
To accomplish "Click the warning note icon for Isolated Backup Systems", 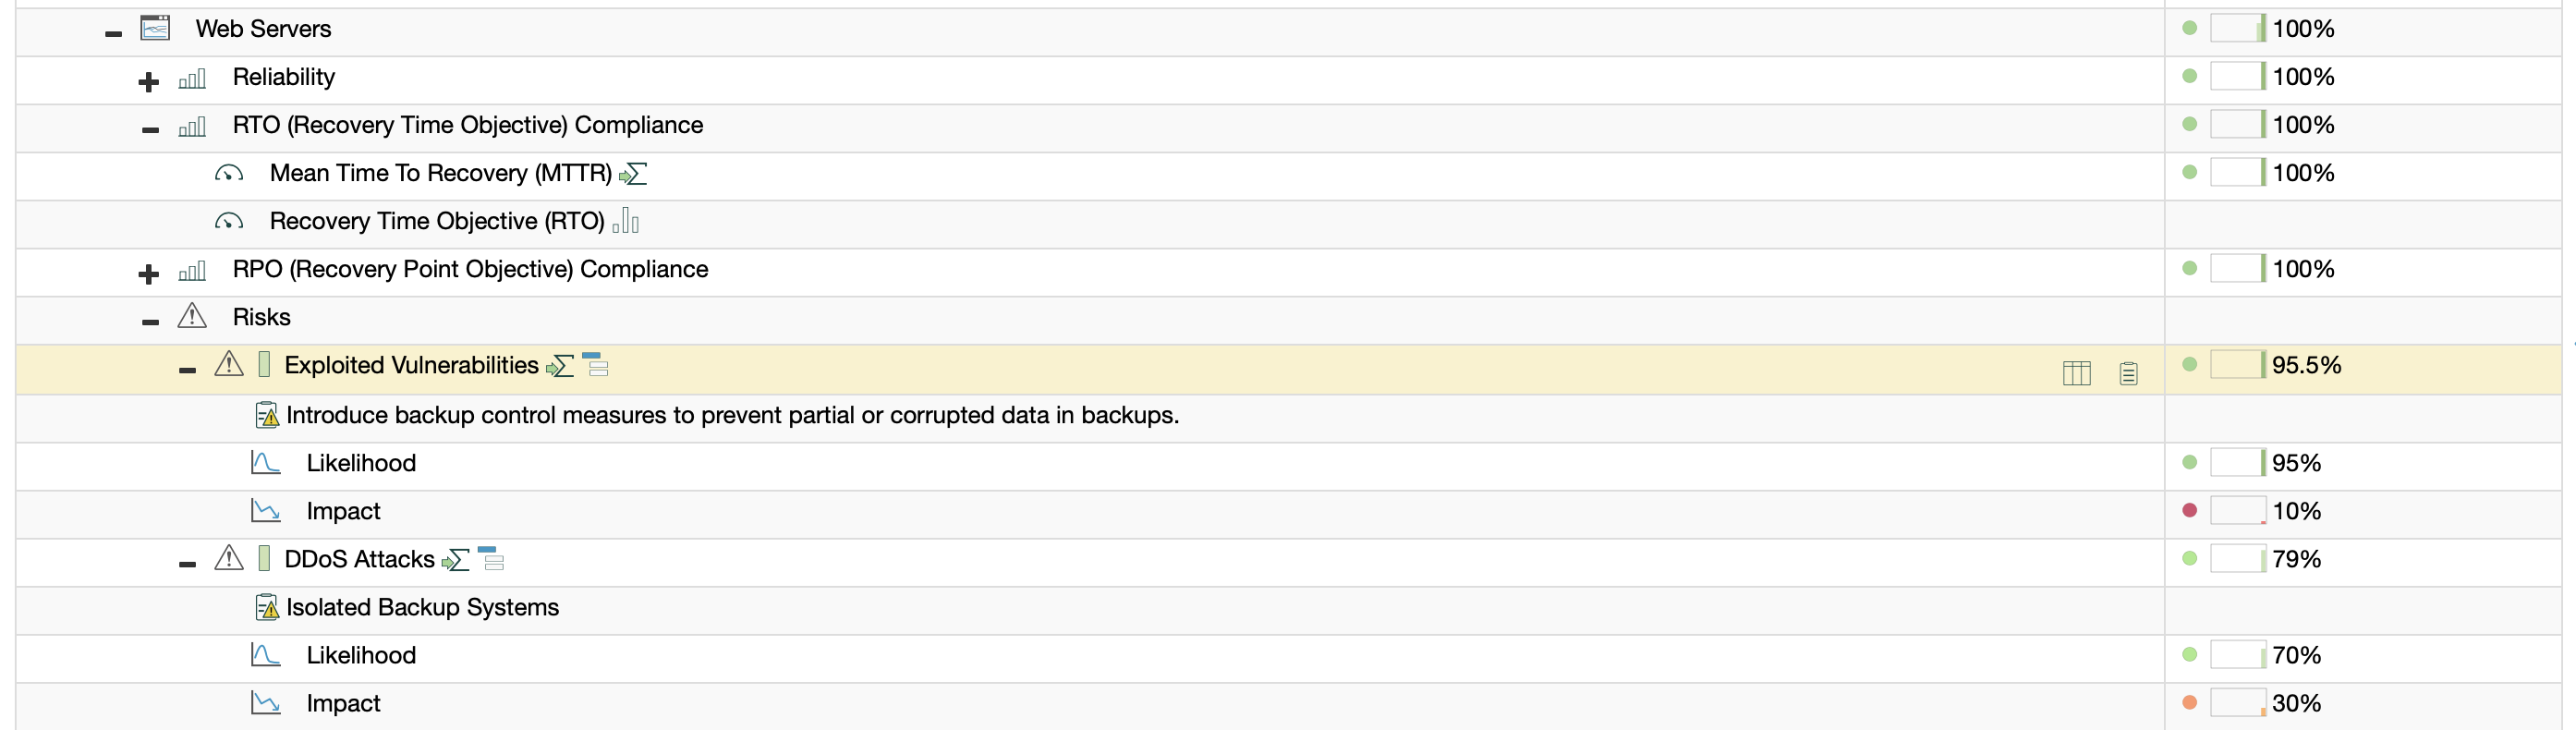I will pyautogui.click(x=266, y=608).
